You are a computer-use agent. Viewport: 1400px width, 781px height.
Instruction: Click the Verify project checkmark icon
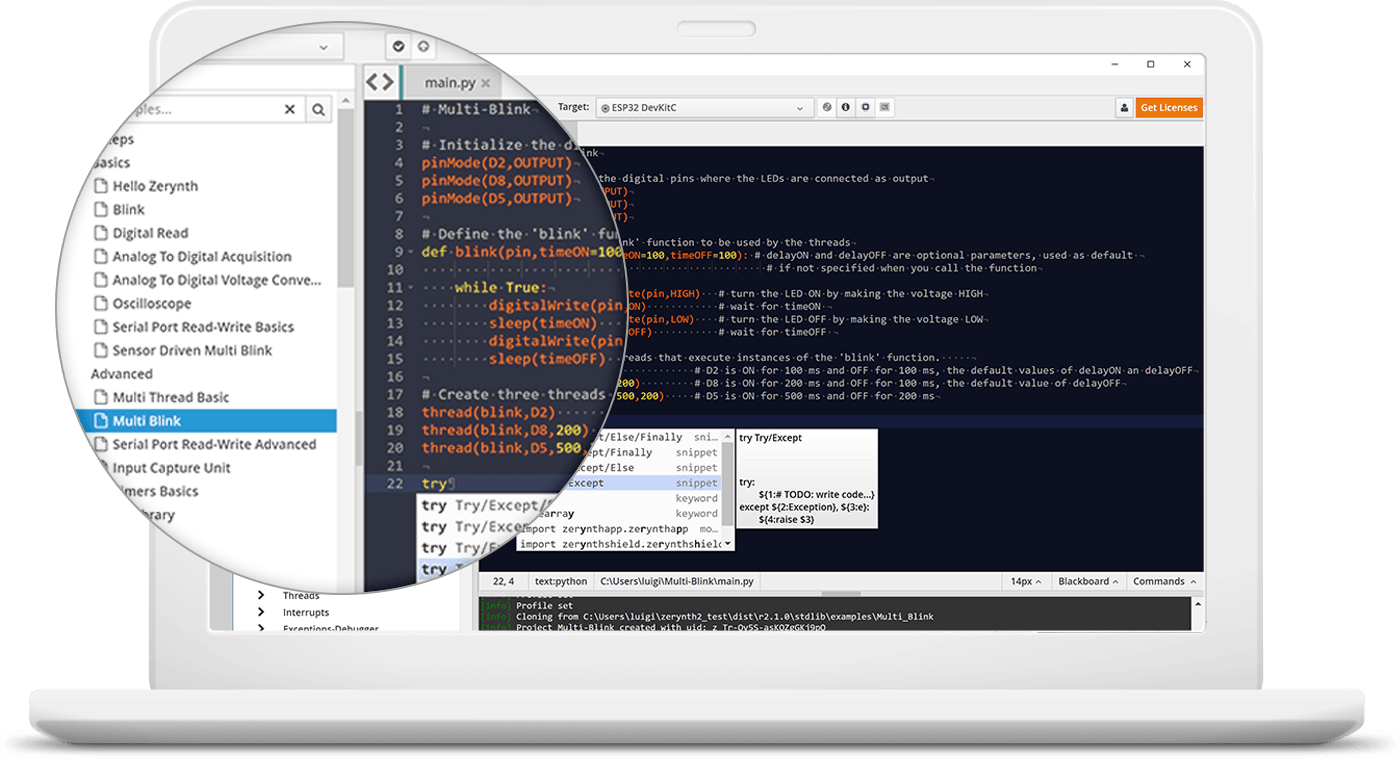tap(398, 46)
